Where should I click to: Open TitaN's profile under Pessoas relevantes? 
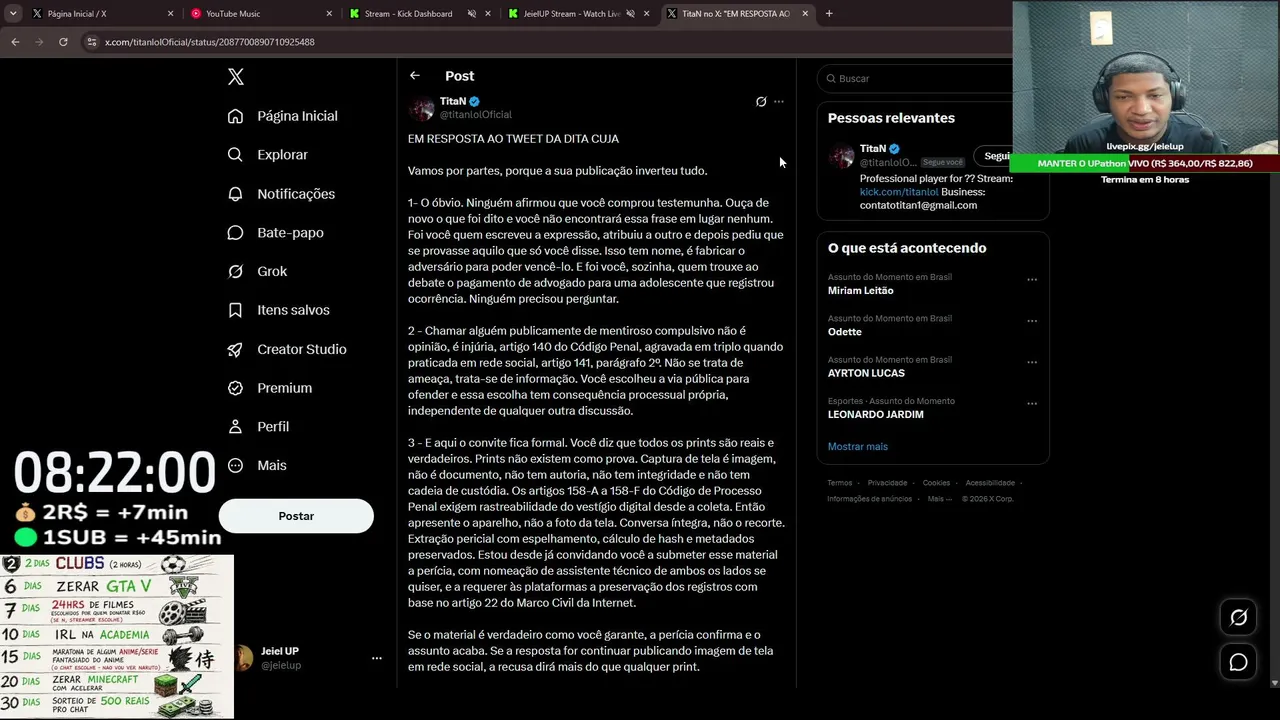pos(873,149)
